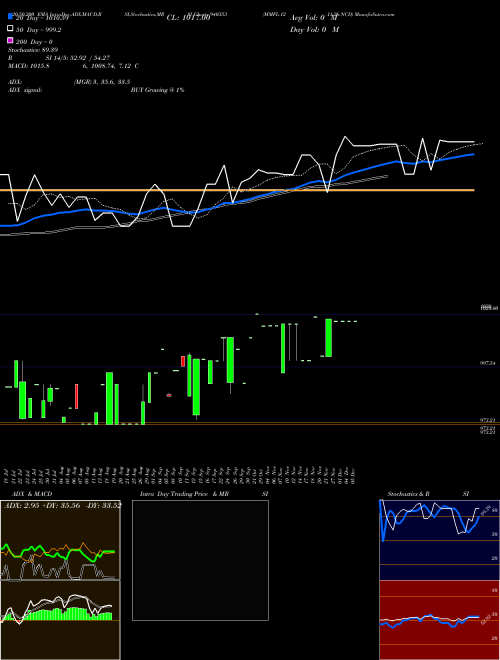
Task: Click the 'ADX signal:' label
Action: pos(25,90)
